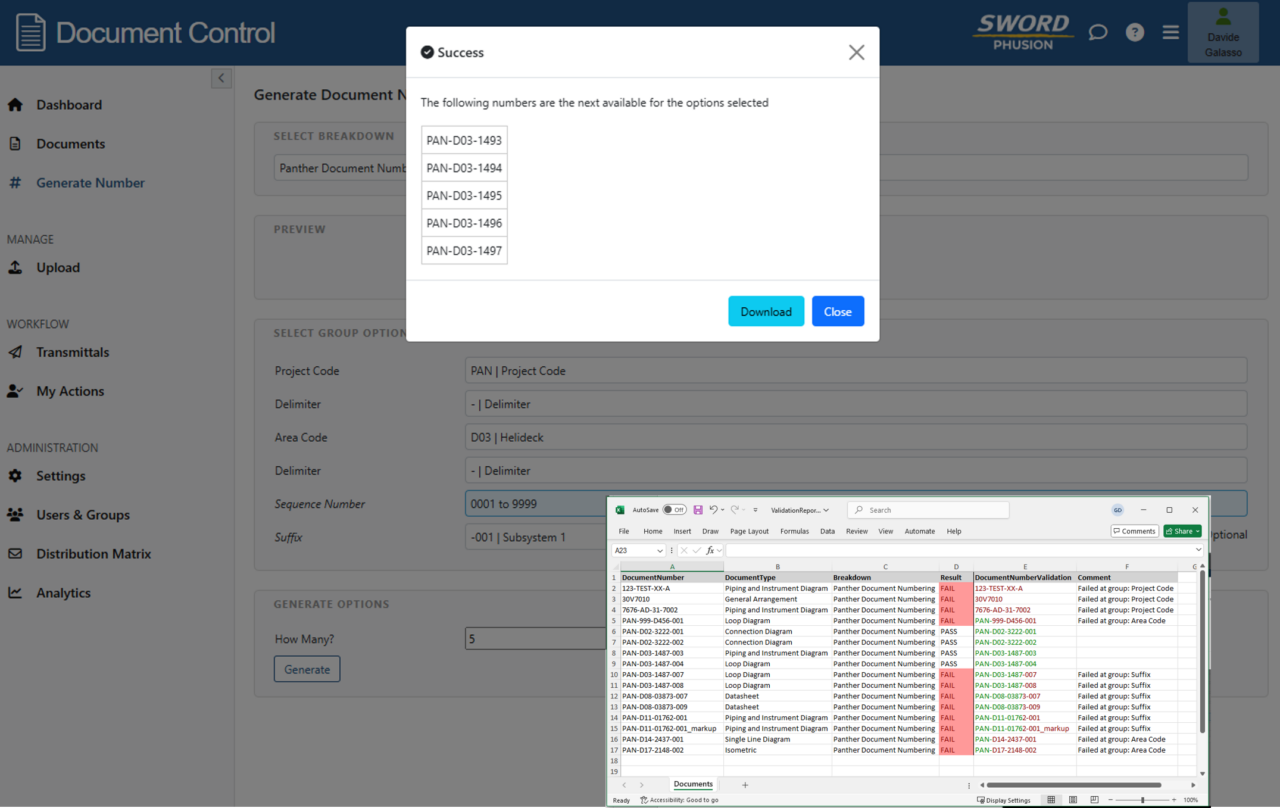Viewport: 1280px width, 808px height.
Task: Click the chat bubble icon in header
Action: (1098, 32)
